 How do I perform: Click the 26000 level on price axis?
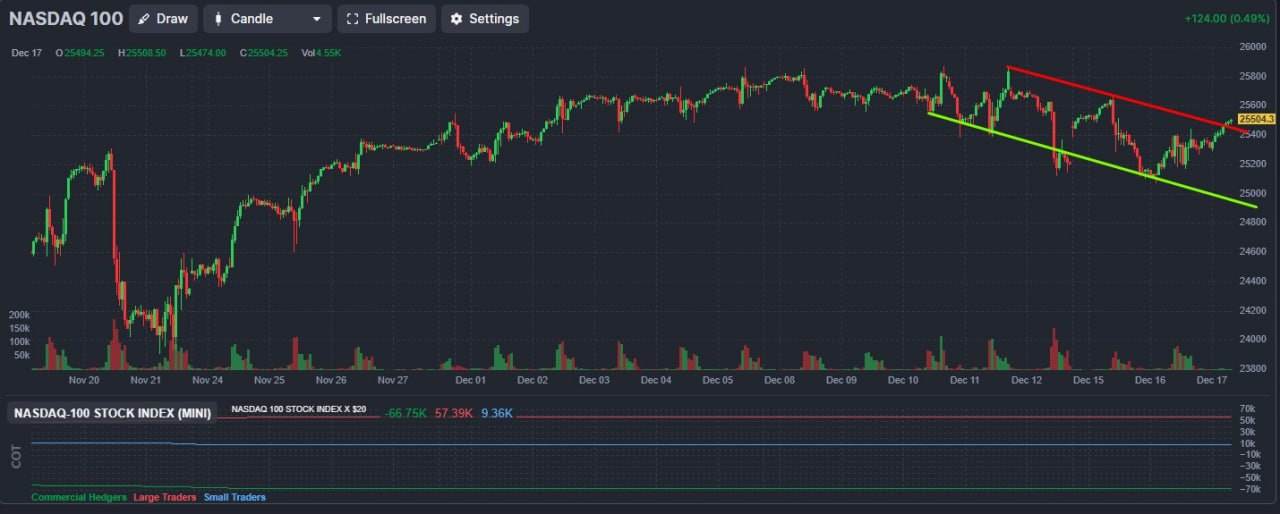pos(1254,46)
